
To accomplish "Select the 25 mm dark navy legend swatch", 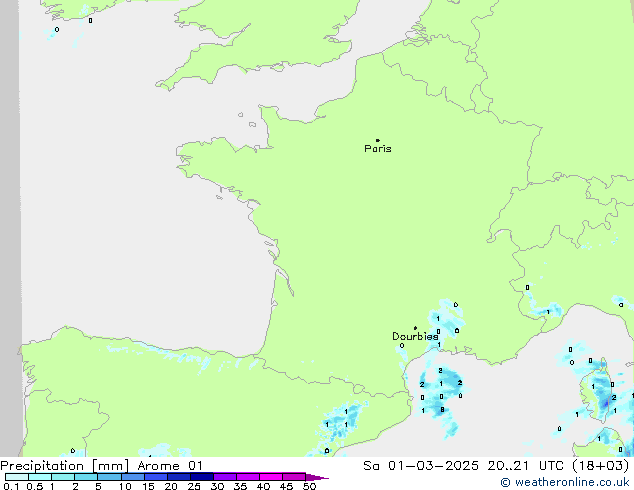I will coord(202,477).
